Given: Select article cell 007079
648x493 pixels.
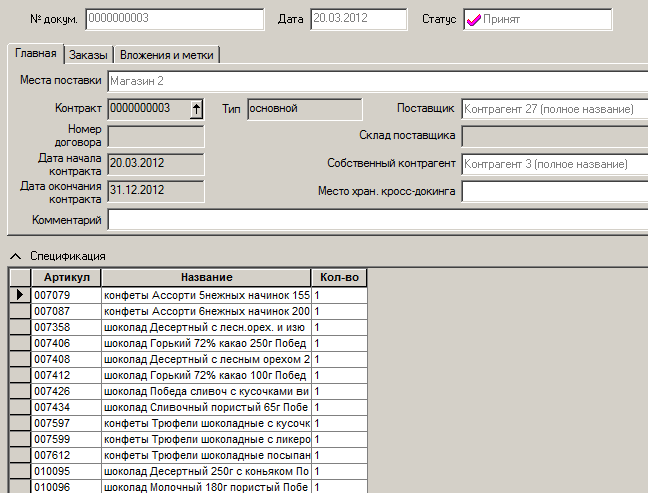Looking at the screenshot, I should pyautogui.click(x=66, y=295).
